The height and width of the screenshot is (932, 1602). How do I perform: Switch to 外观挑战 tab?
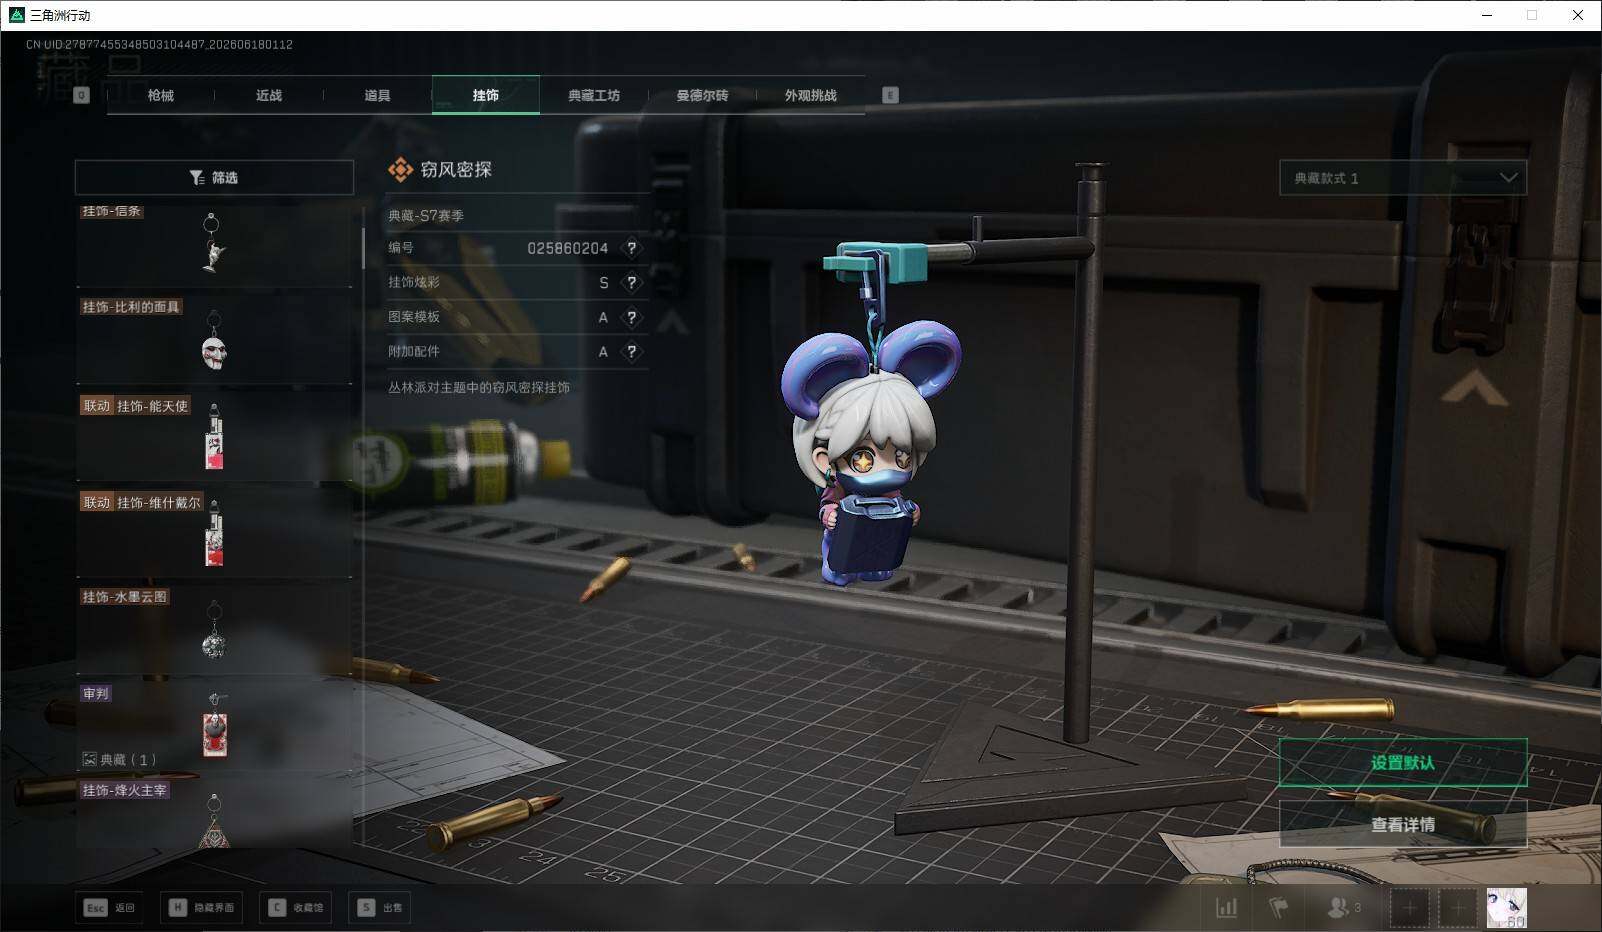coord(810,95)
